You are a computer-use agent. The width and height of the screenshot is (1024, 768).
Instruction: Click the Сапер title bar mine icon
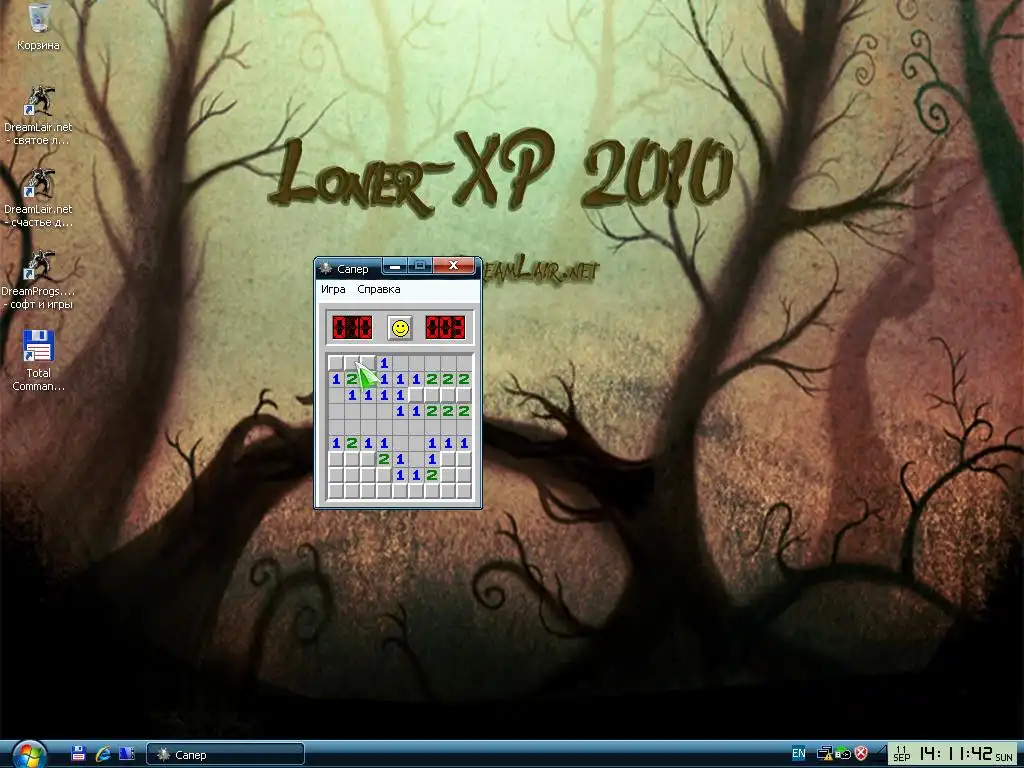[x=325, y=268]
